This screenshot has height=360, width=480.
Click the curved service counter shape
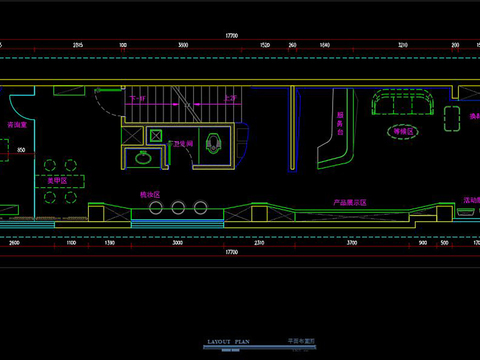tap(335, 129)
